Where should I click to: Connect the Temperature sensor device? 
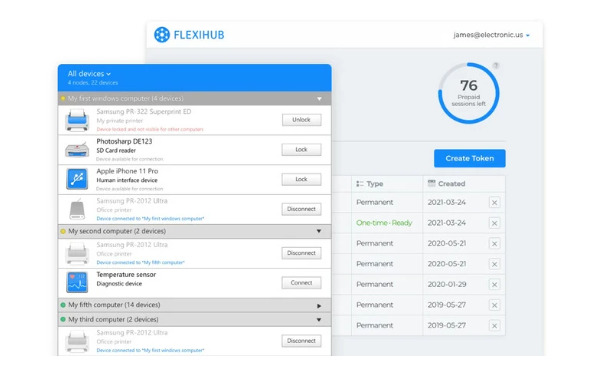(x=302, y=283)
